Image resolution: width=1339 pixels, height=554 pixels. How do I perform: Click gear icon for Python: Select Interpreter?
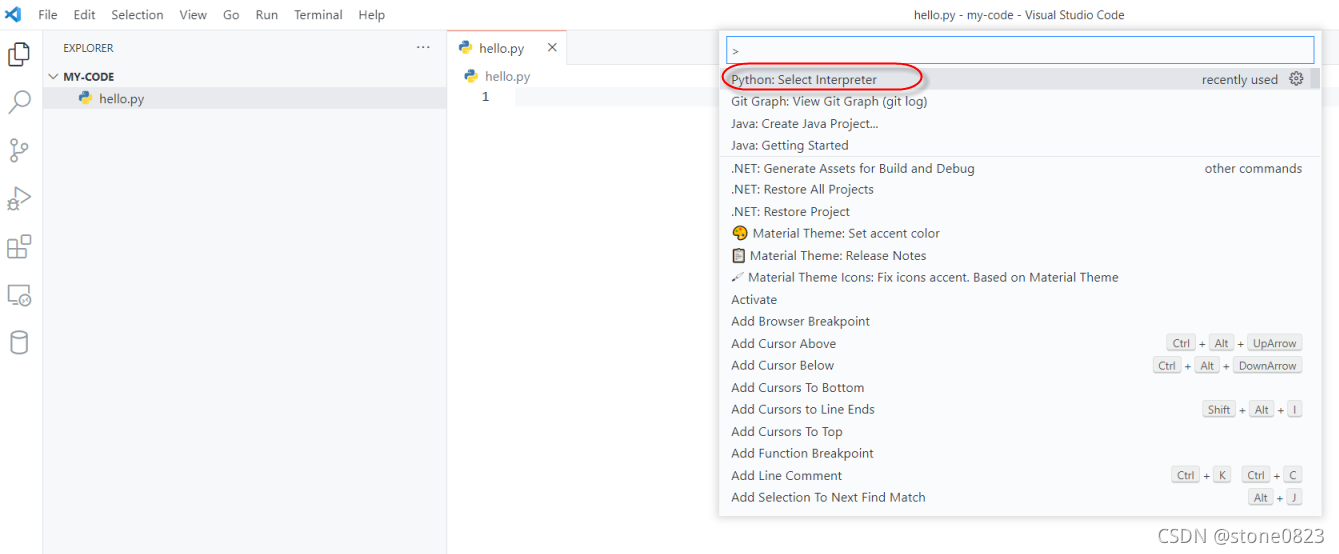click(1296, 79)
